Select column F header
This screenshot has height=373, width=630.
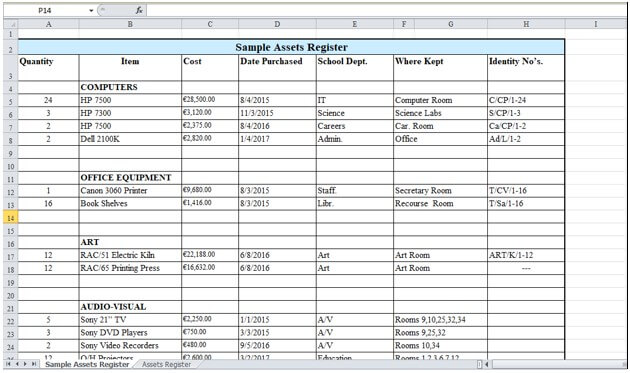[x=404, y=24]
